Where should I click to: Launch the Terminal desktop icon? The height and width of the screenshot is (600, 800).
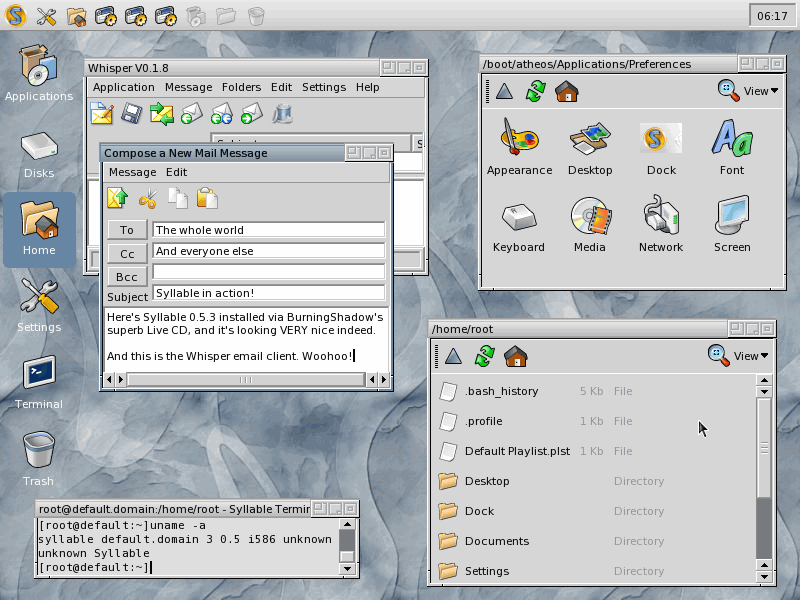(39, 383)
